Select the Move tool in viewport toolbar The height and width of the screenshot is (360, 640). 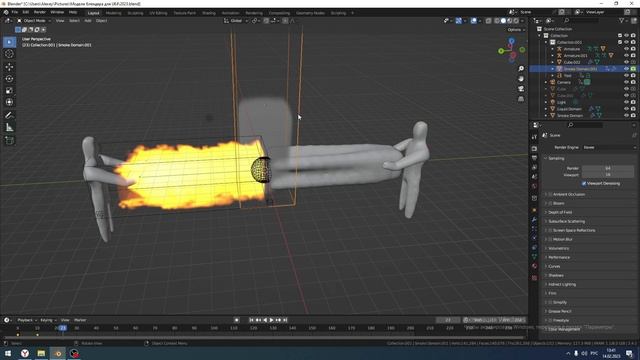tap(9, 67)
